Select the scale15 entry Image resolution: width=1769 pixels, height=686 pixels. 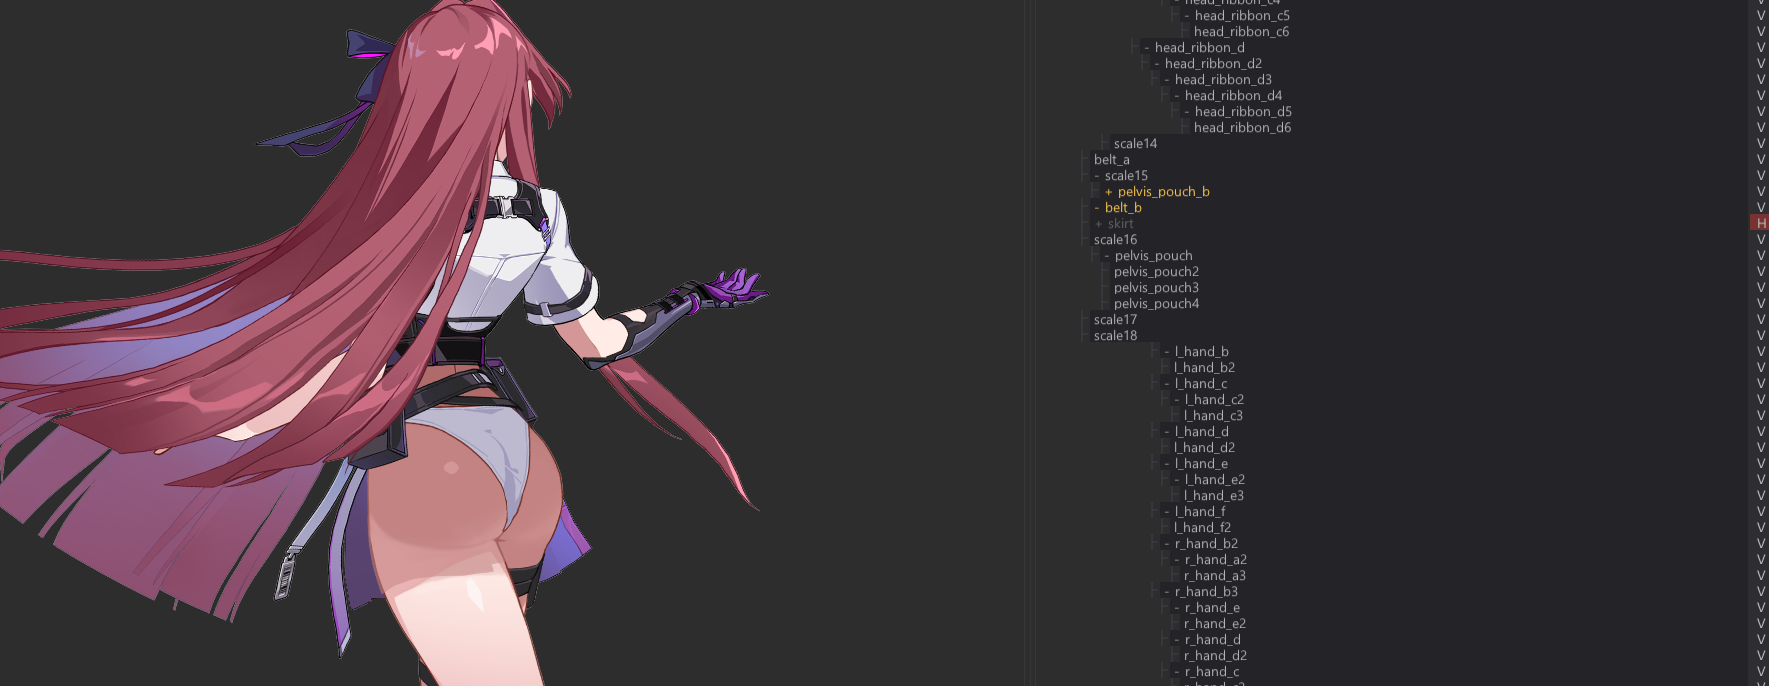click(x=1126, y=175)
